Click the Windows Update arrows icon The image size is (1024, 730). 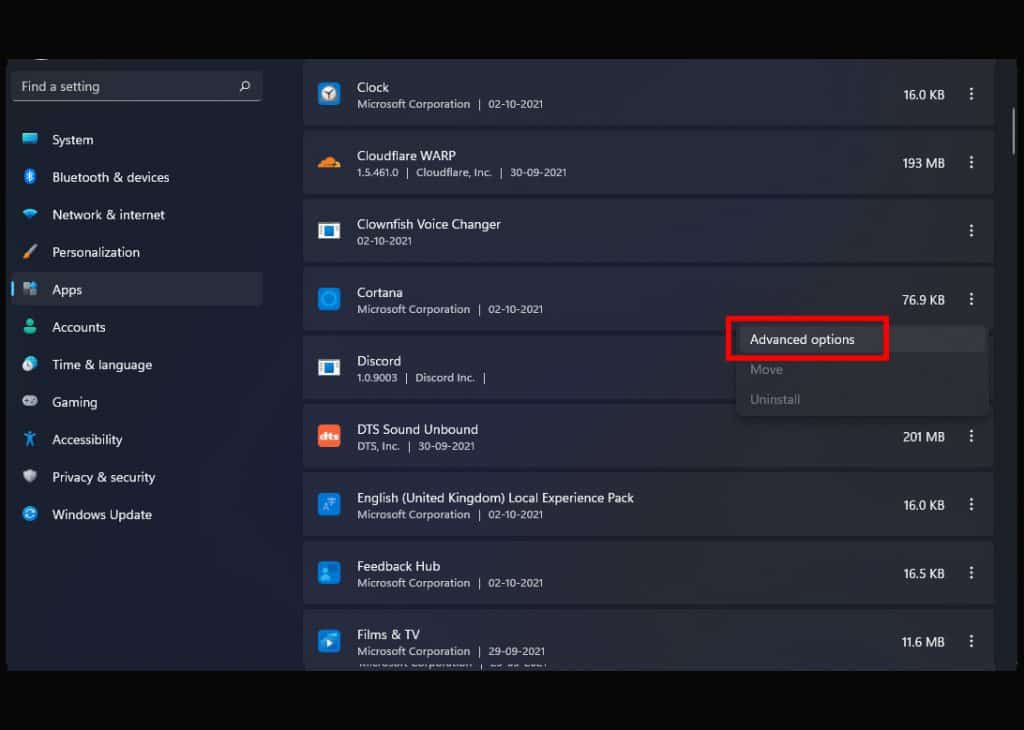pos(30,514)
